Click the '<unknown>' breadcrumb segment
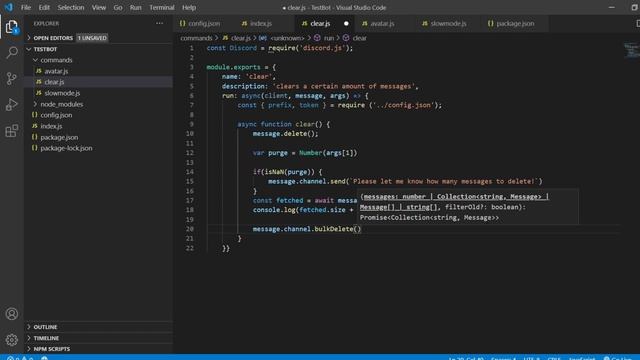Image resolution: width=640 pixels, height=360 pixels. (x=287, y=38)
